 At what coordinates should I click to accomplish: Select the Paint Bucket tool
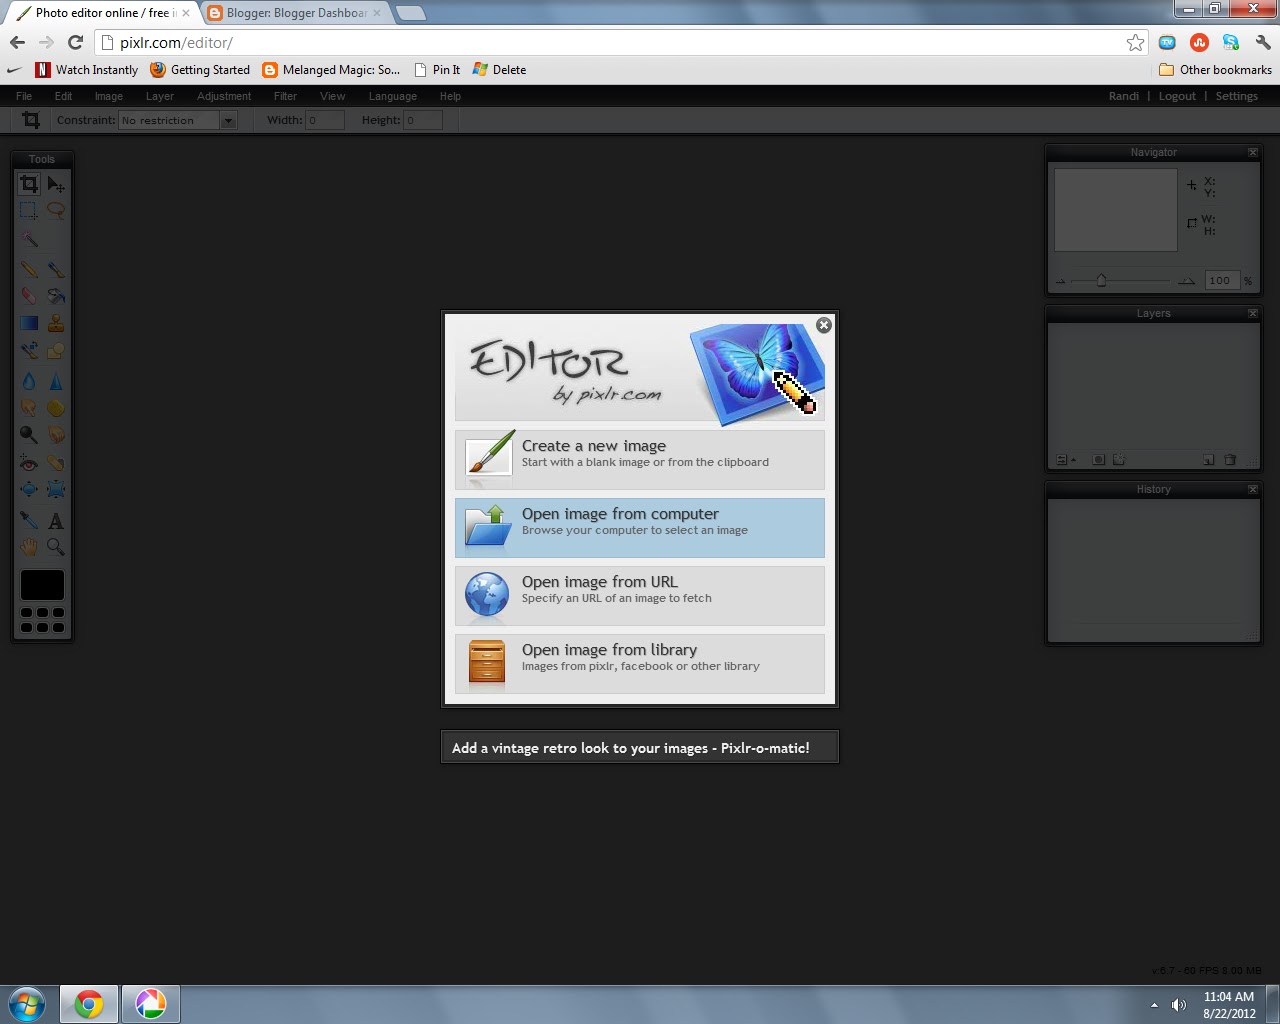pos(56,296)
